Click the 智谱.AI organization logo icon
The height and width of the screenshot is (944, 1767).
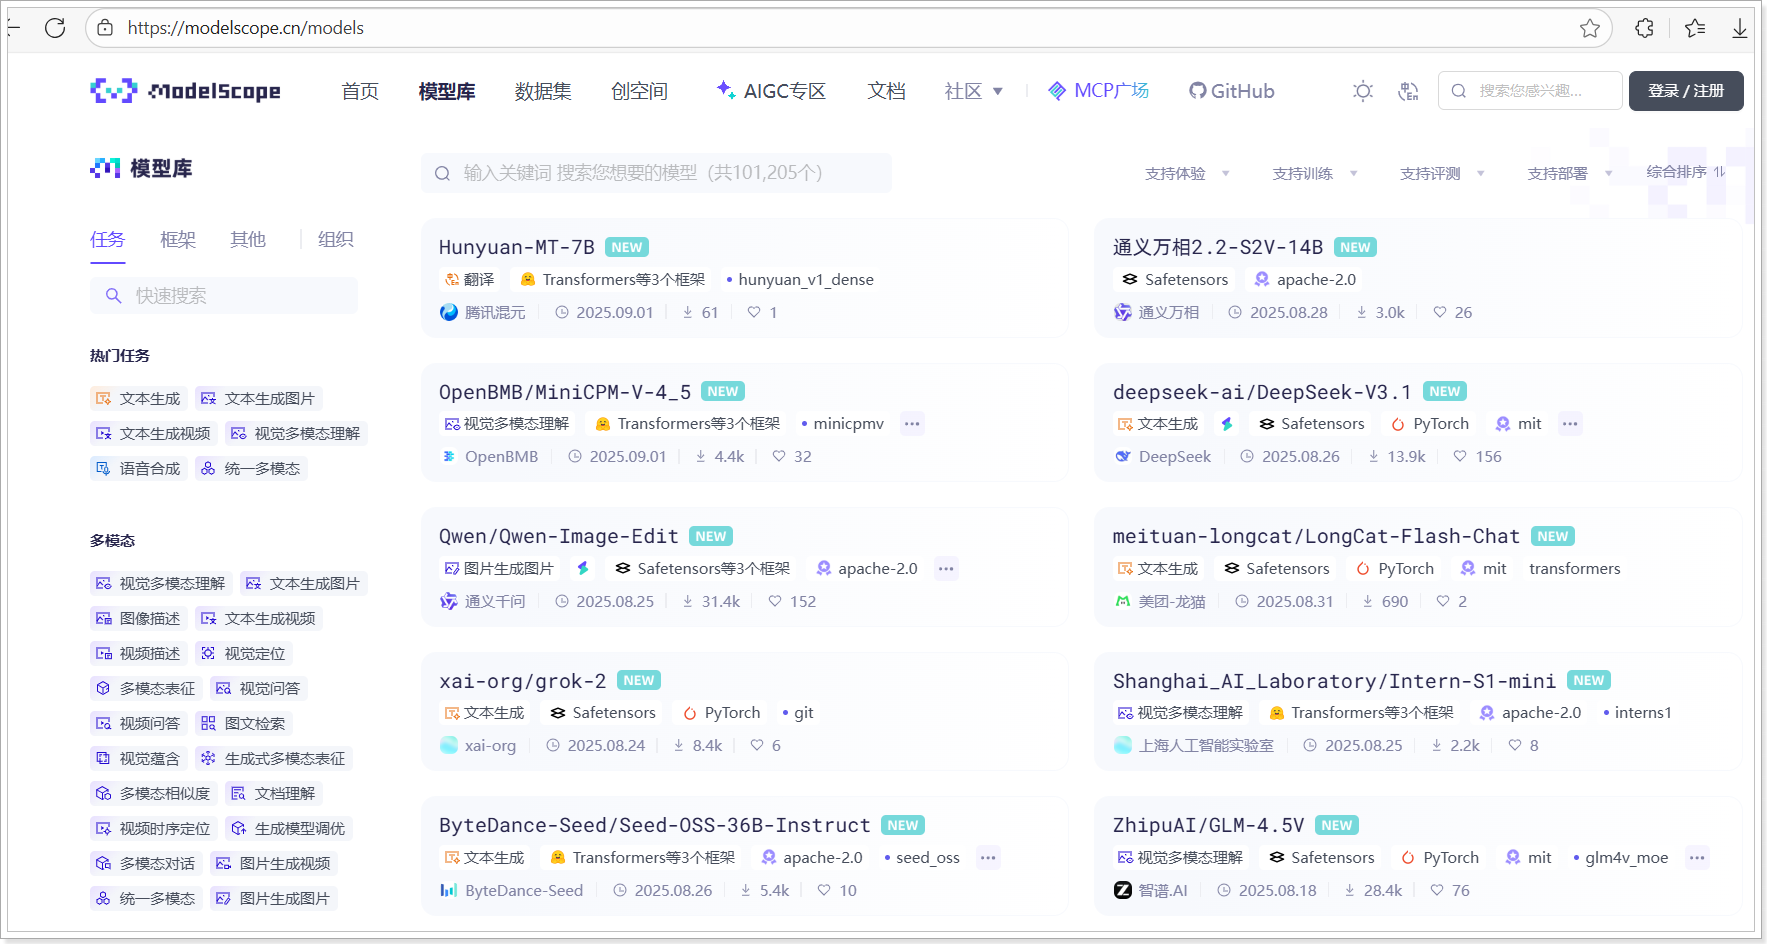pos(1123,891)
